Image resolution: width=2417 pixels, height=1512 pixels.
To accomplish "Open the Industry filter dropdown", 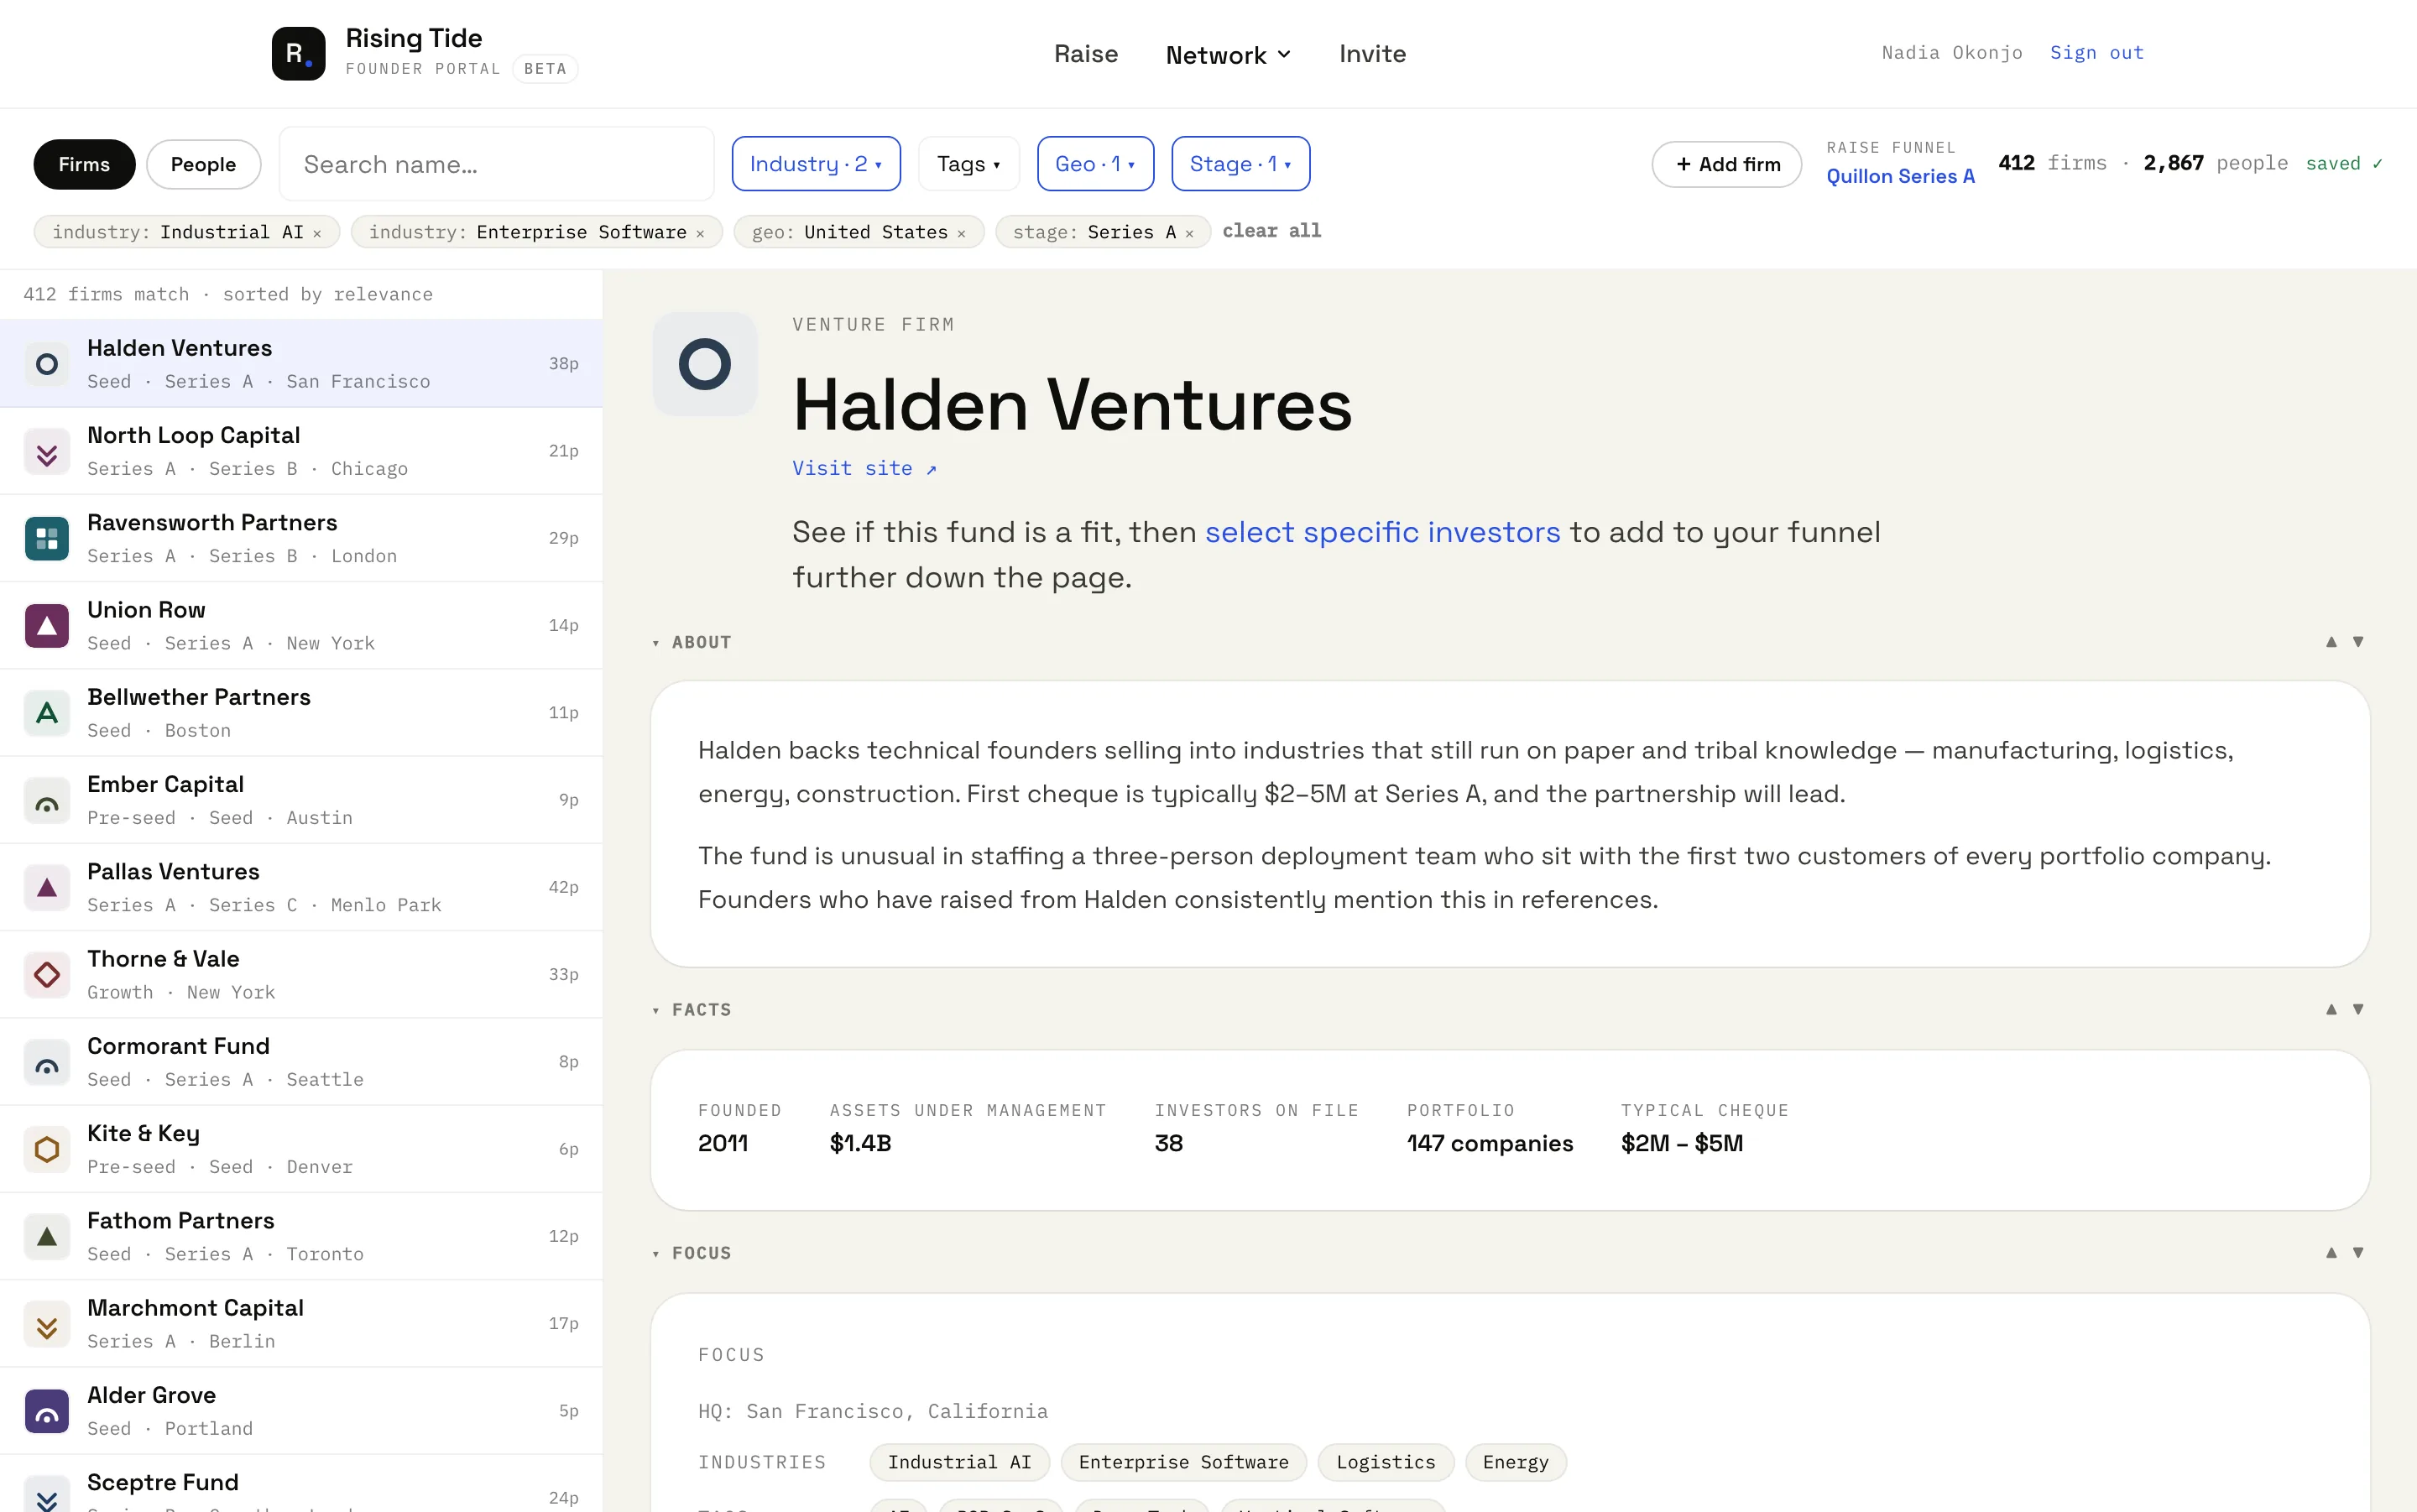I will [815, 163].
